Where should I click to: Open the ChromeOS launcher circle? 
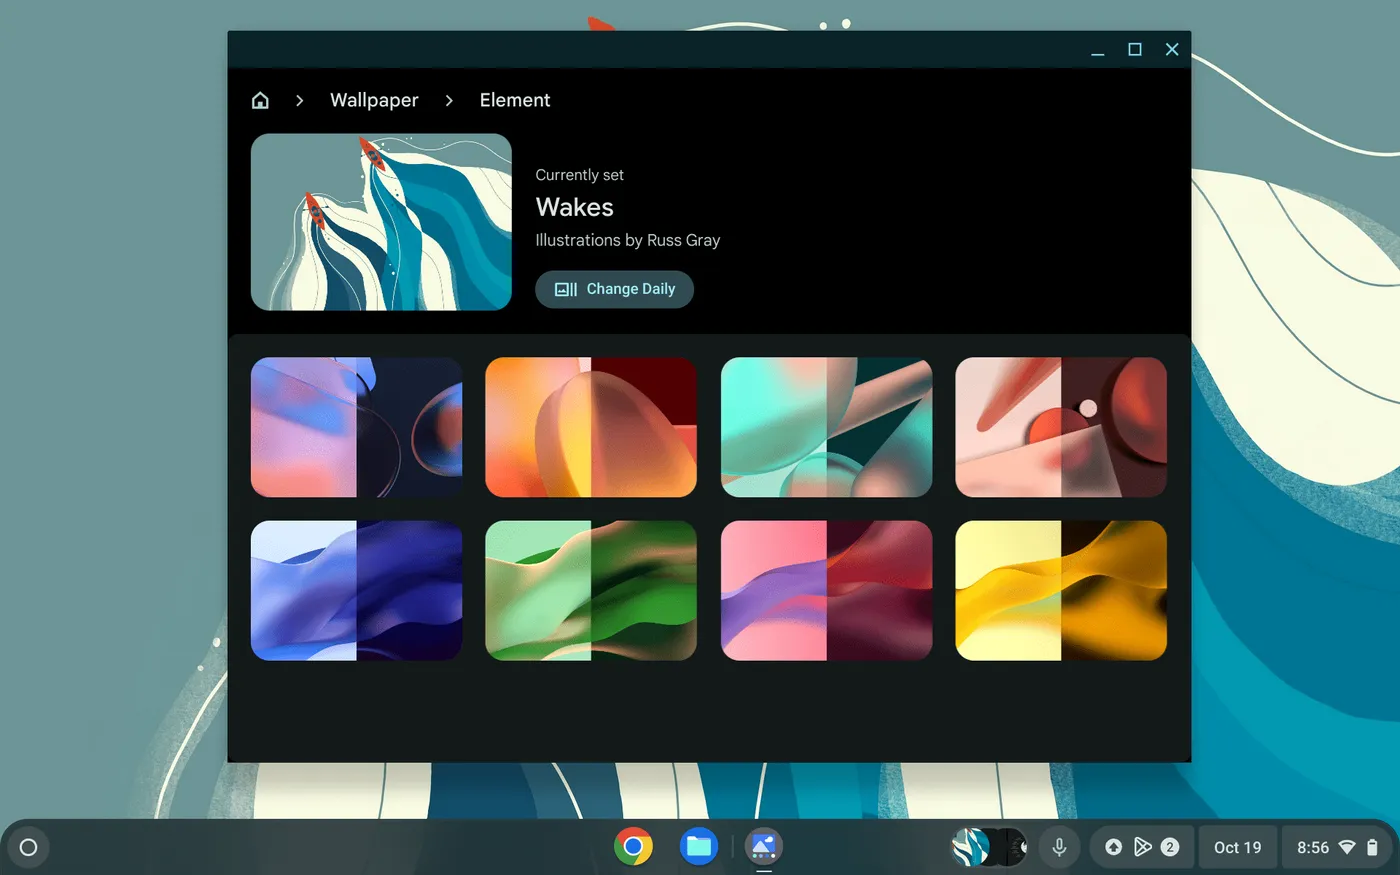click(28, 847)
